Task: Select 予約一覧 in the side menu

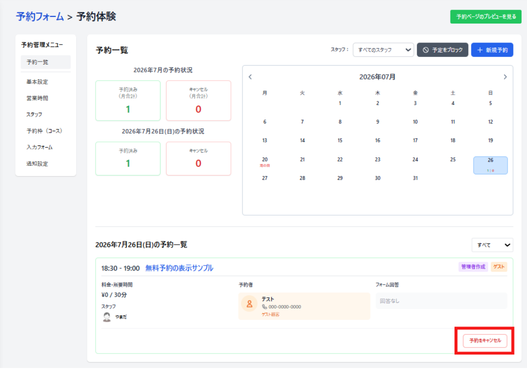Action: pos(46,62)
